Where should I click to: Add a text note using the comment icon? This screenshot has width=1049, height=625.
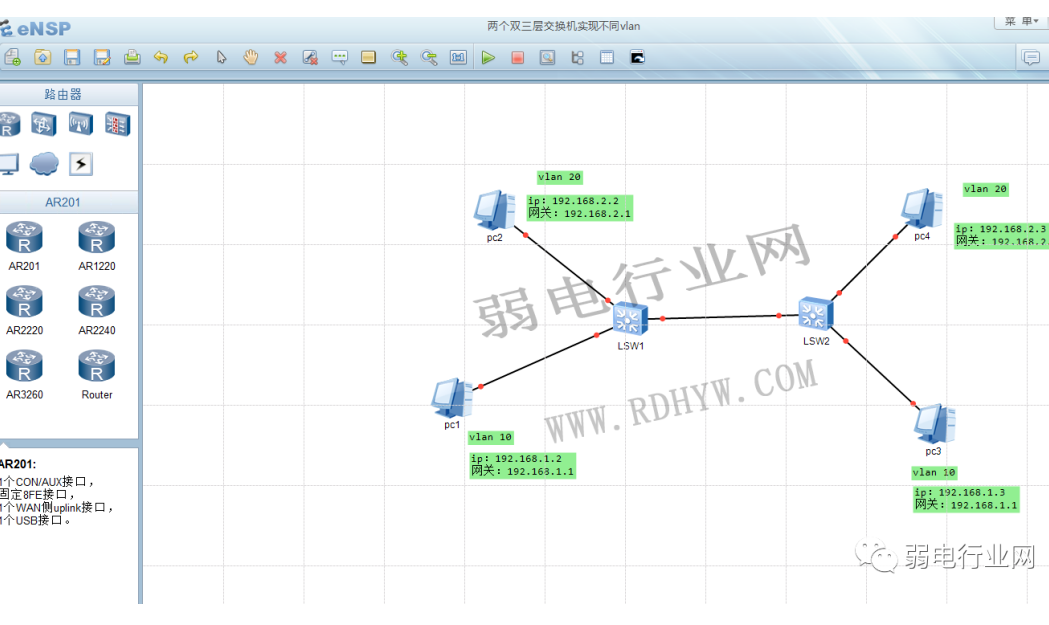coord(339,58)
